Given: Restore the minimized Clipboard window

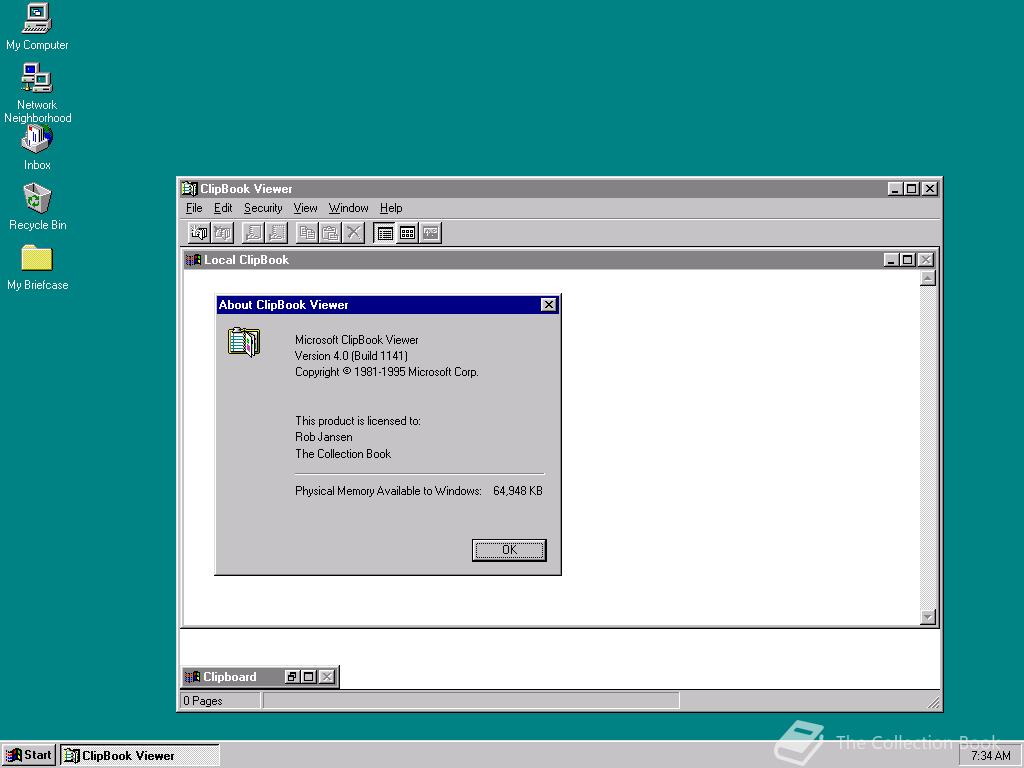Looking at the screenshot, I should 292,677.
